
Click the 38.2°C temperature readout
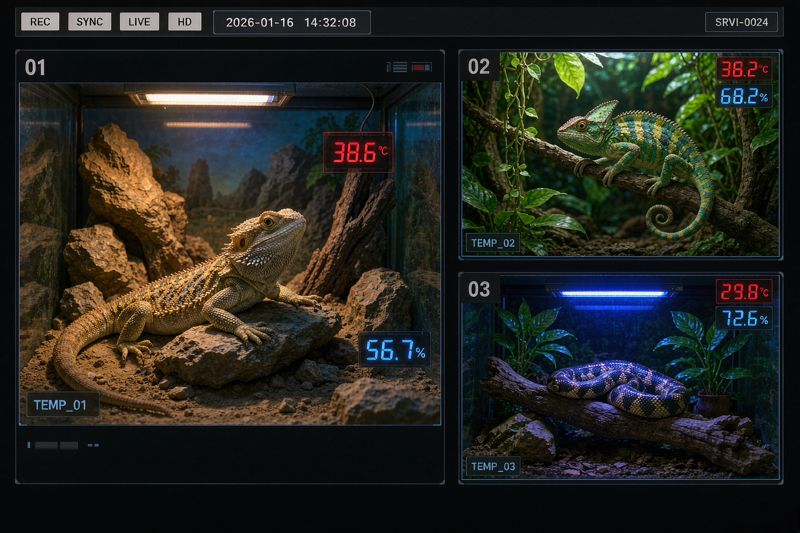743,69
